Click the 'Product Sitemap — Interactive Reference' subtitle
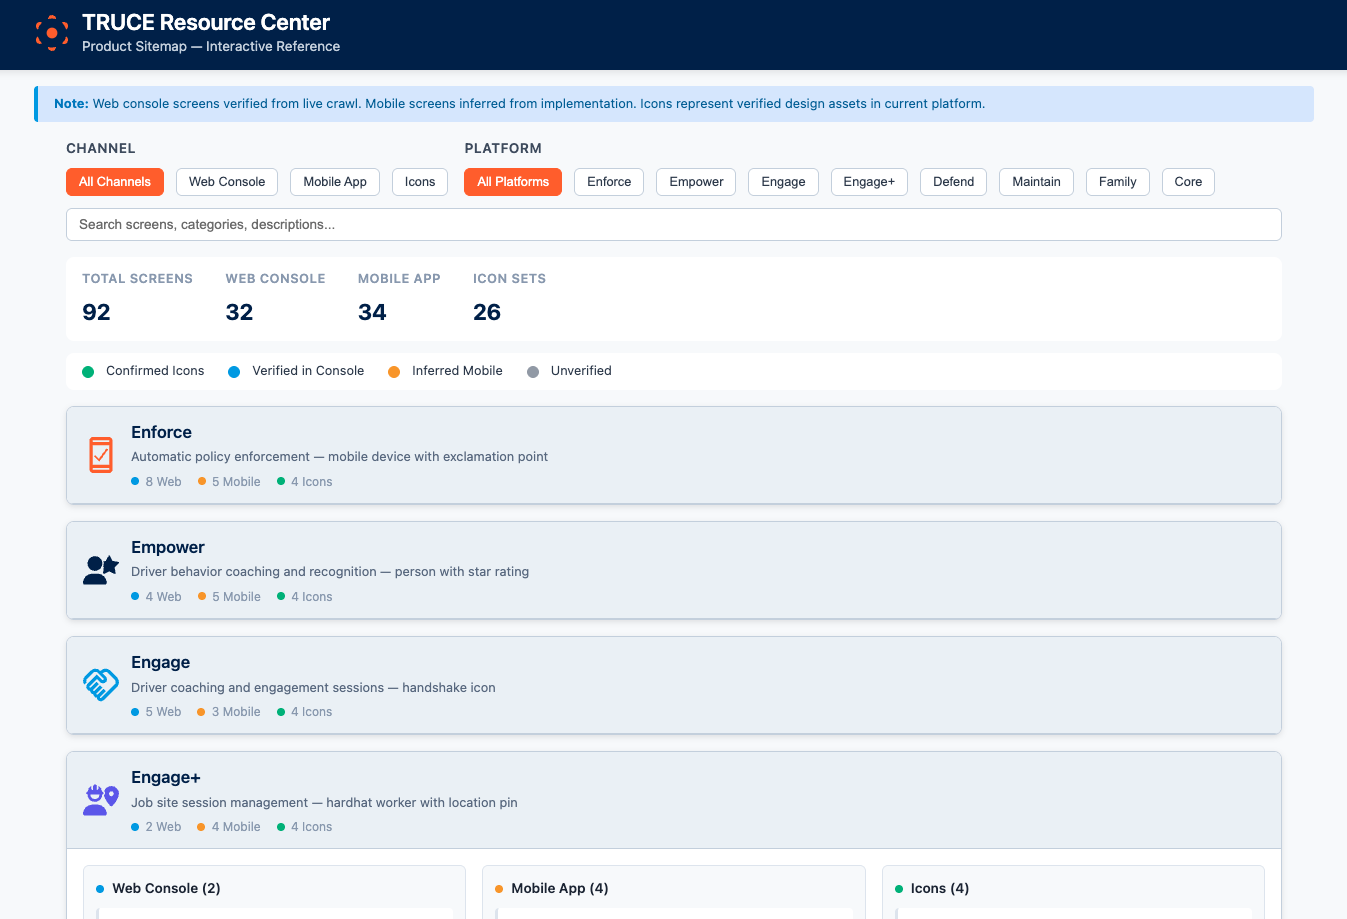The height and width of the screenshot is (919, 1347). [211, 47]
